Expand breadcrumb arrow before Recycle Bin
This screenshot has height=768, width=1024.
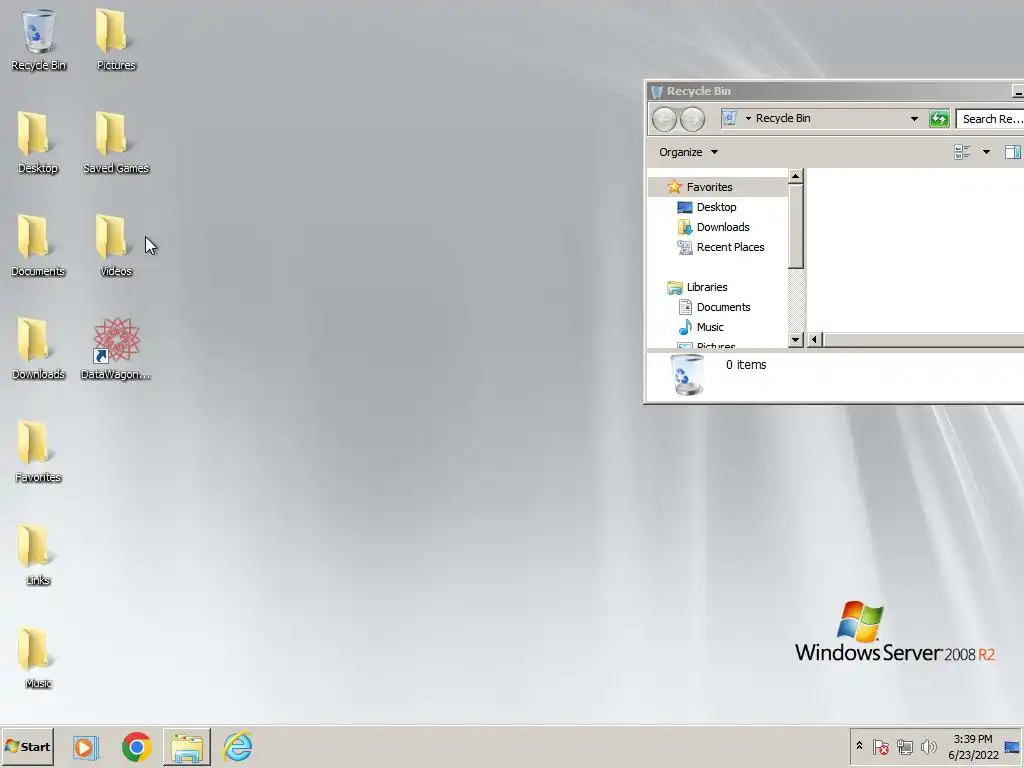748,119
